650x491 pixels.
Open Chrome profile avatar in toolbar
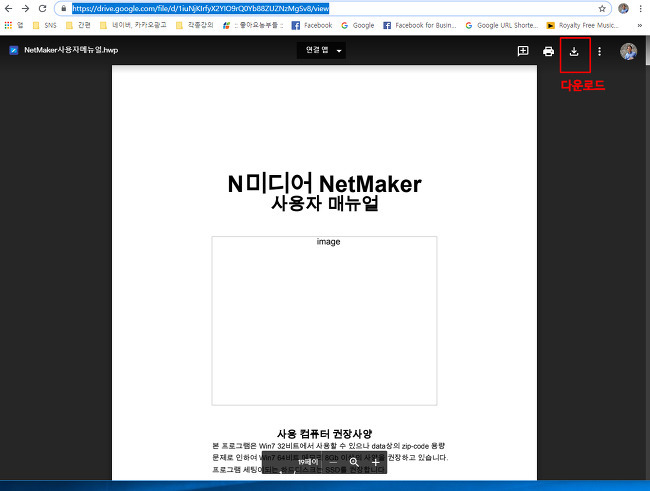click(623, 8)
